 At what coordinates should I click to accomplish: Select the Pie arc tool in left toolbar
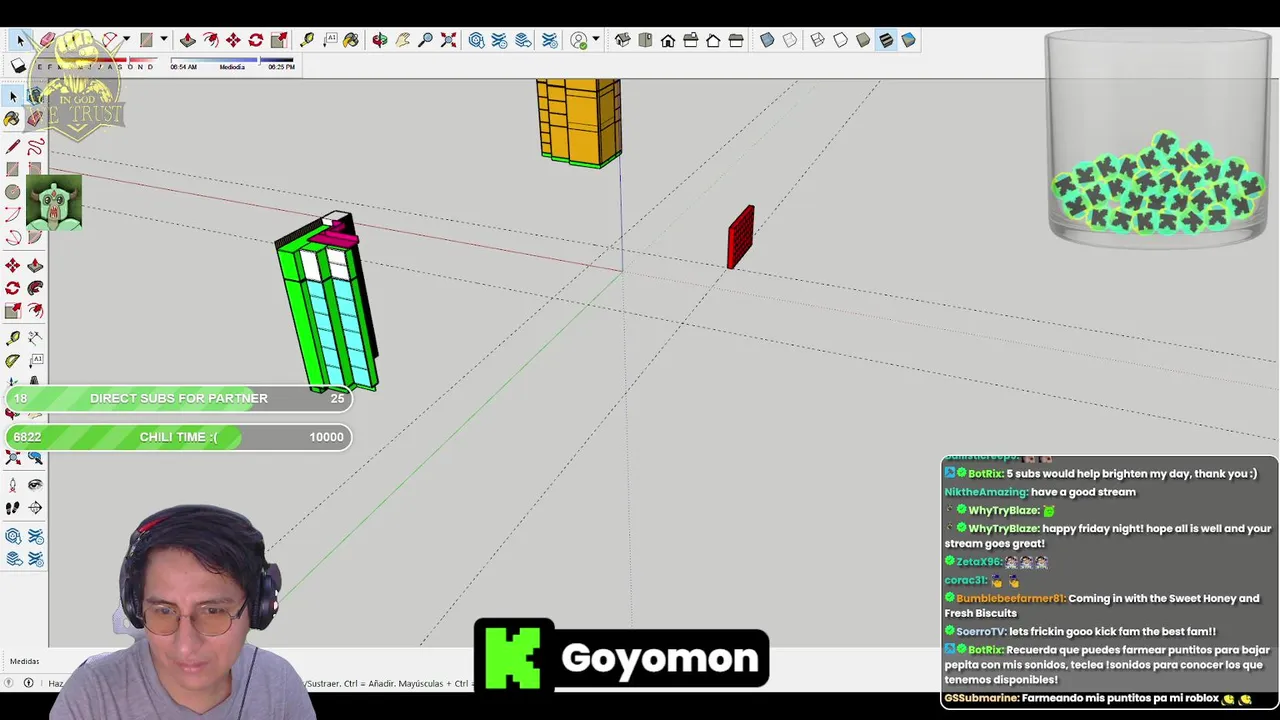(x=35, y=237)
